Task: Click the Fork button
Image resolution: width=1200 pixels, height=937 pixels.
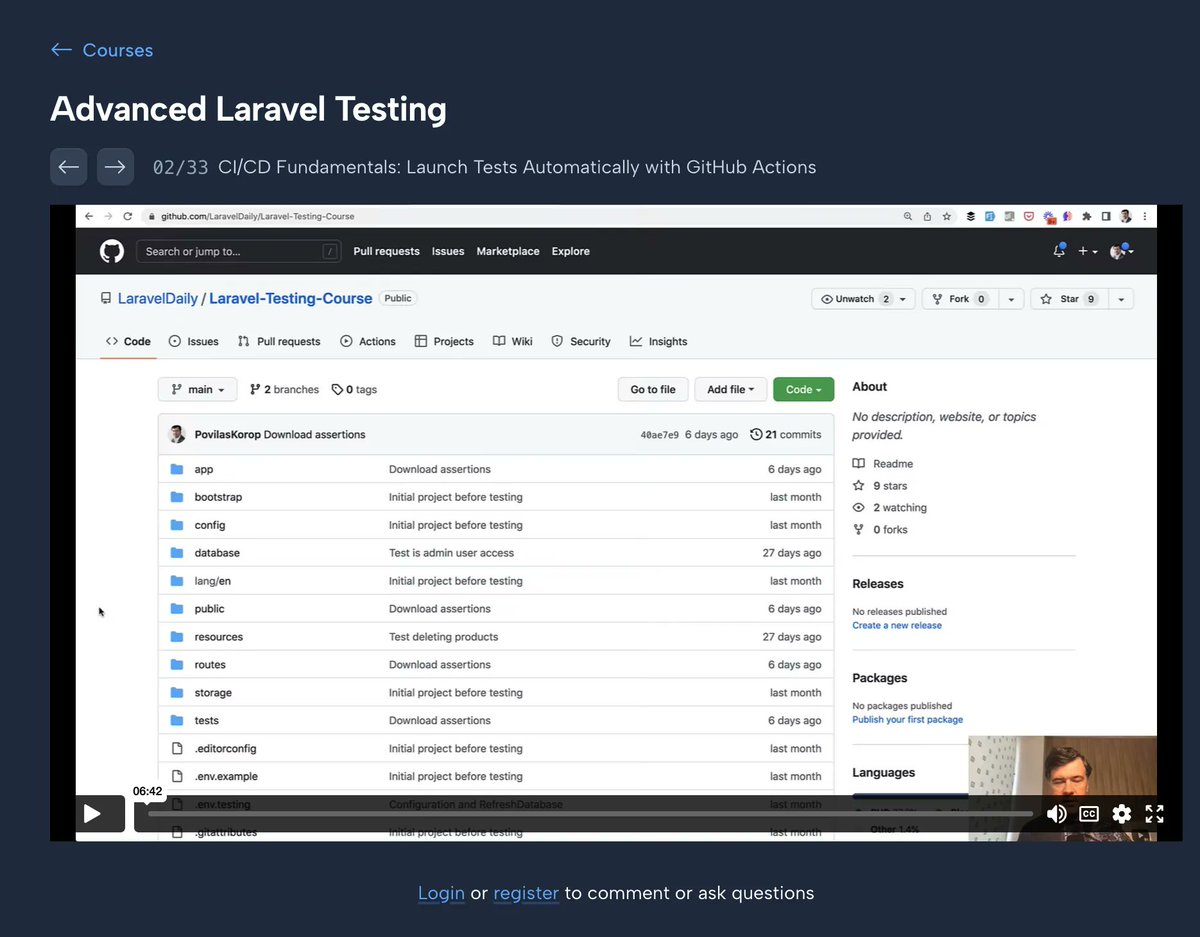Action: tap(959, 299)
